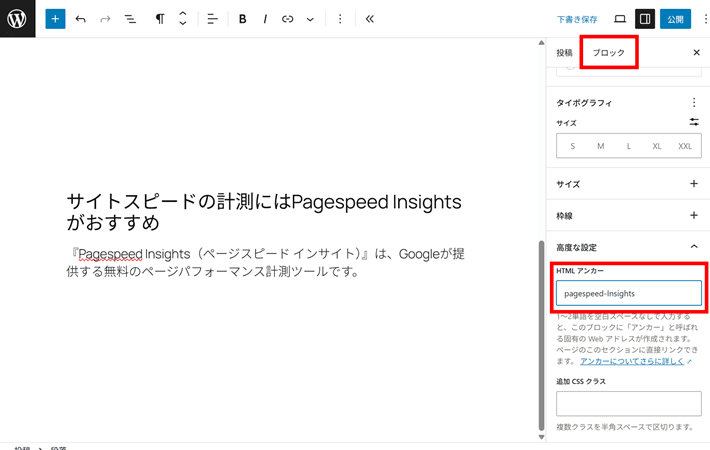
Task: Open more rich text controls dropdown
Action: tap(310, 19)
